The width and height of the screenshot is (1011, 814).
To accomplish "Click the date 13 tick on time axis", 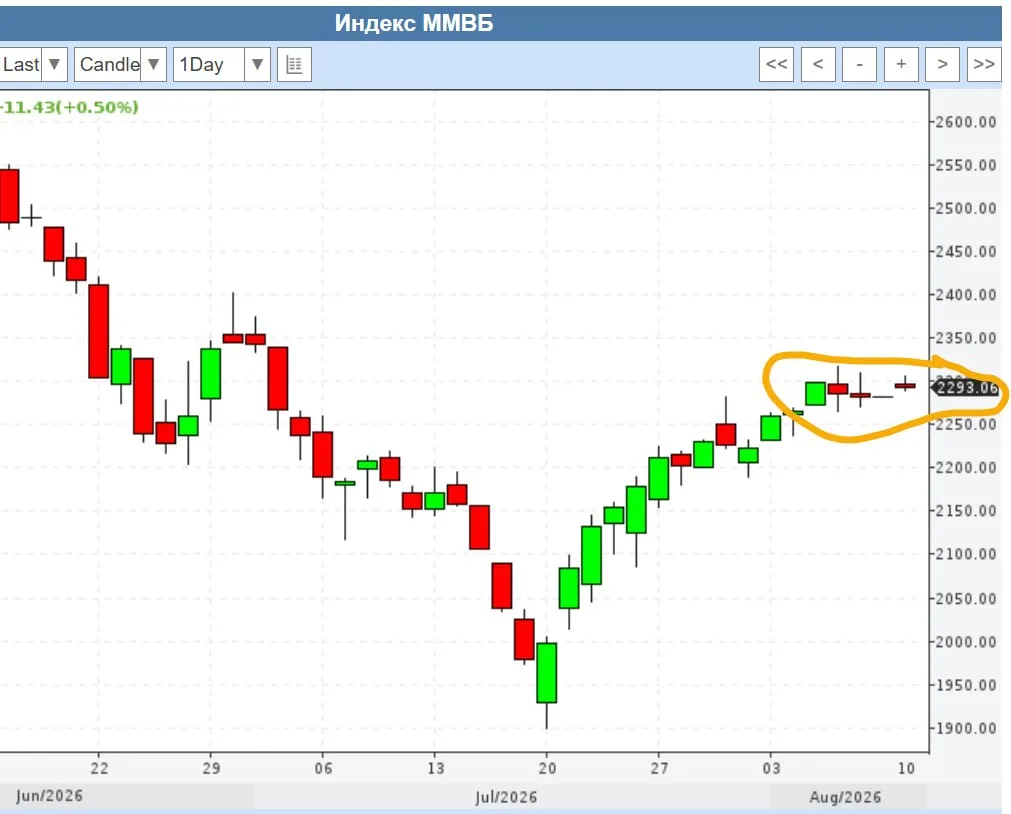I will point(435,768).
